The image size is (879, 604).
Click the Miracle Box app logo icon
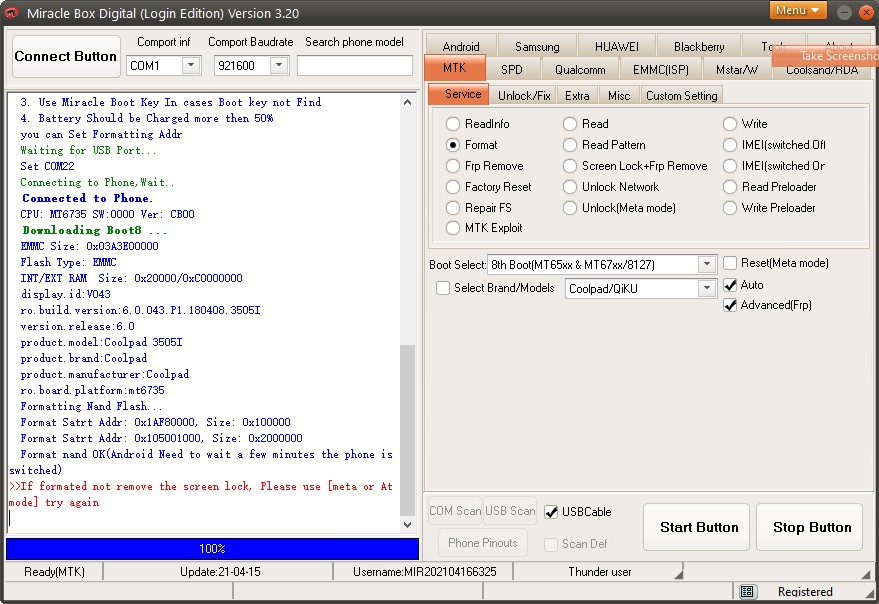[11, 12]
